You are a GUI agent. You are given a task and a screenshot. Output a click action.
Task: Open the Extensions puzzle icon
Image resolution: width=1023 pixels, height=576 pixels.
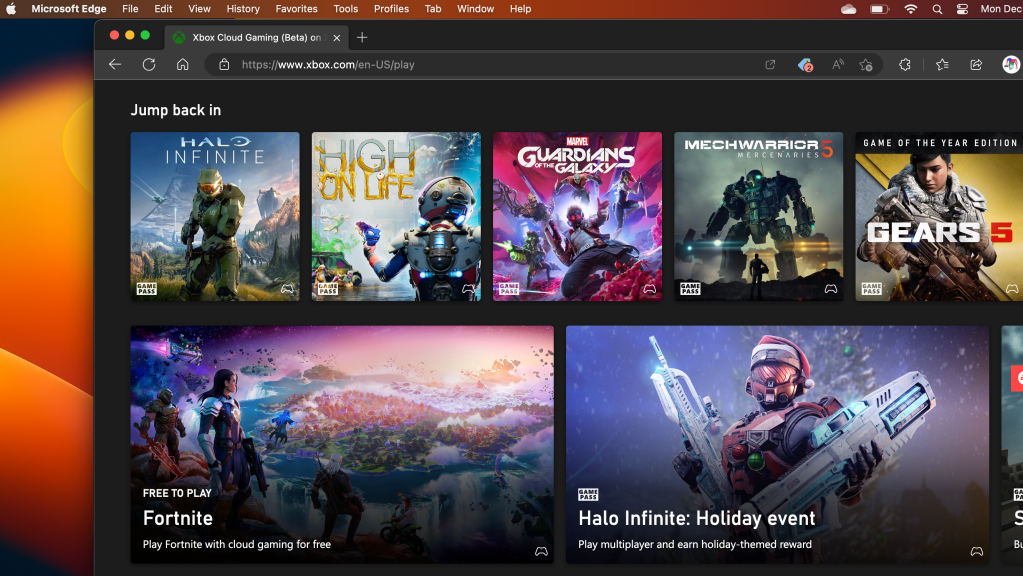click(x=905, y=64)
